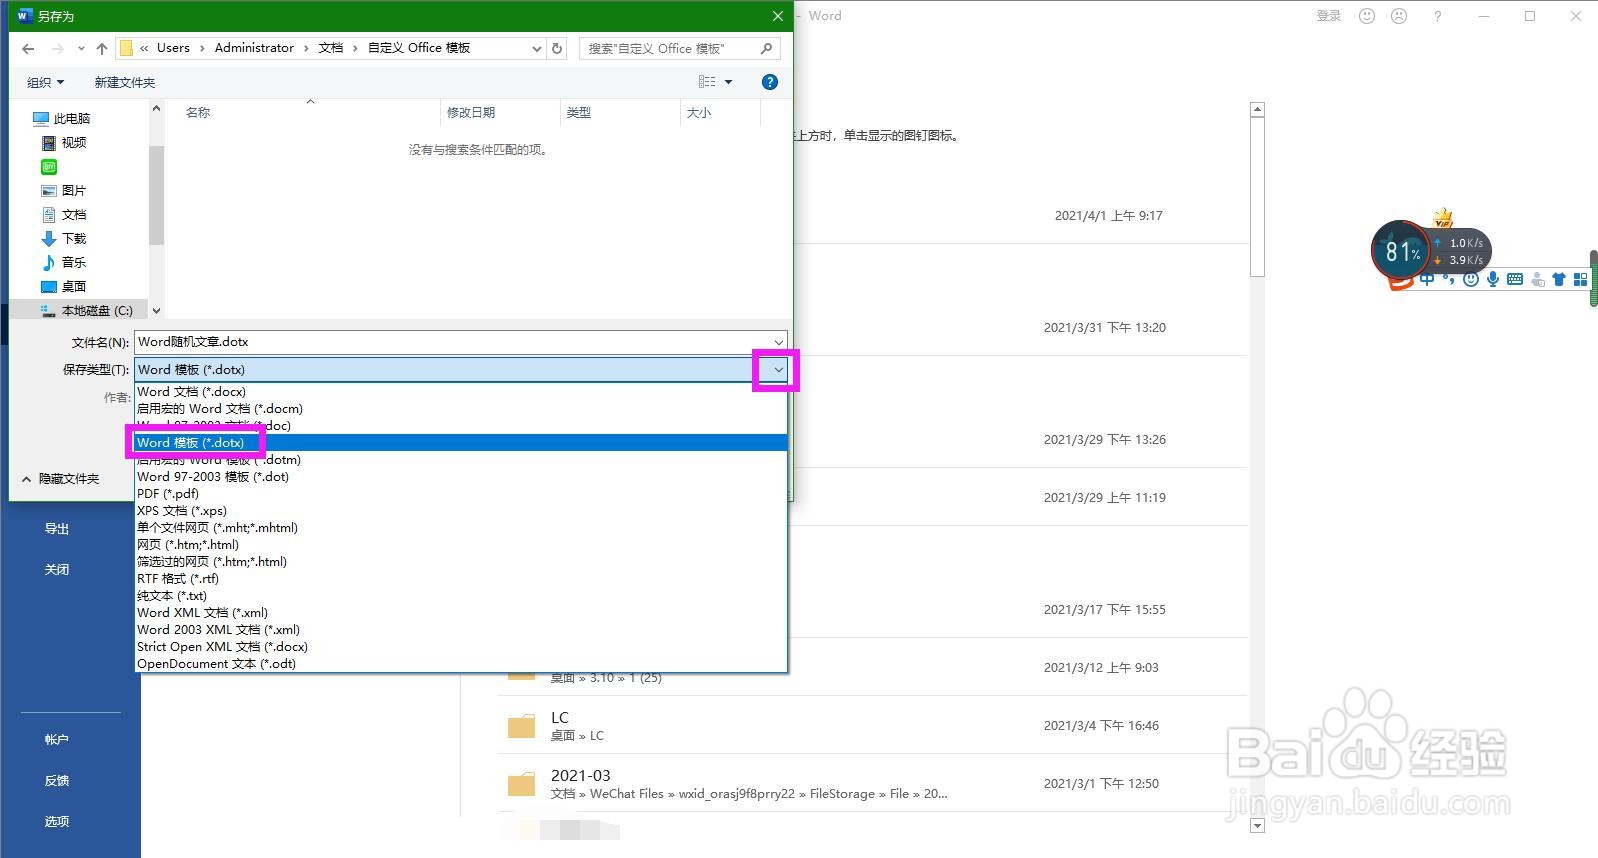Viewport: 1598px width, 858px height.
Task: Choose XPS 文档 (*.xps) type
Action: 461,510
